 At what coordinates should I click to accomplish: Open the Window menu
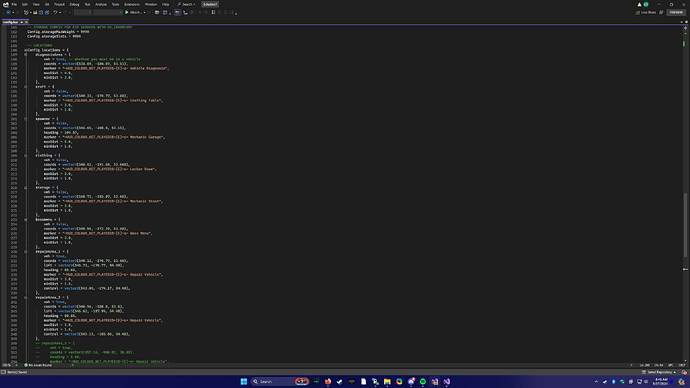[x=151, y=4]
